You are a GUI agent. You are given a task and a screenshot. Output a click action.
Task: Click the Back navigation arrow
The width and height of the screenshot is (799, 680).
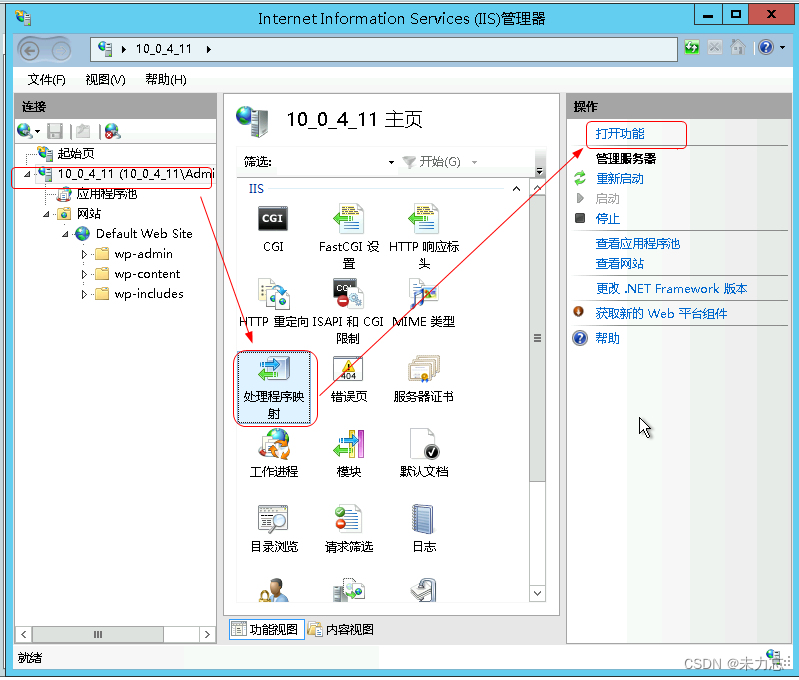tap(30, 50)
